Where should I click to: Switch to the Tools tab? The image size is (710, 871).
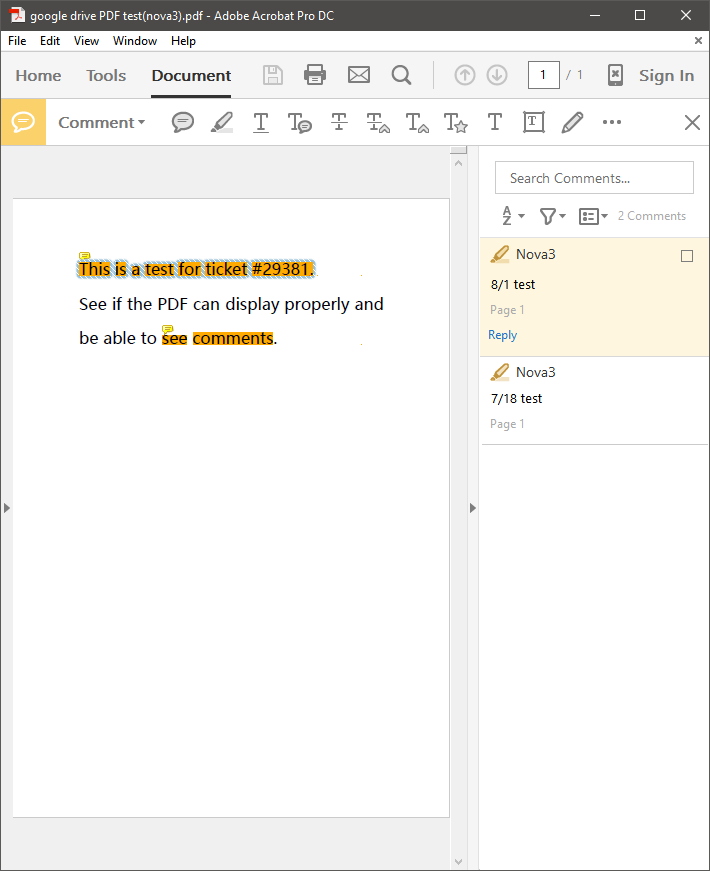pos(106,75)
